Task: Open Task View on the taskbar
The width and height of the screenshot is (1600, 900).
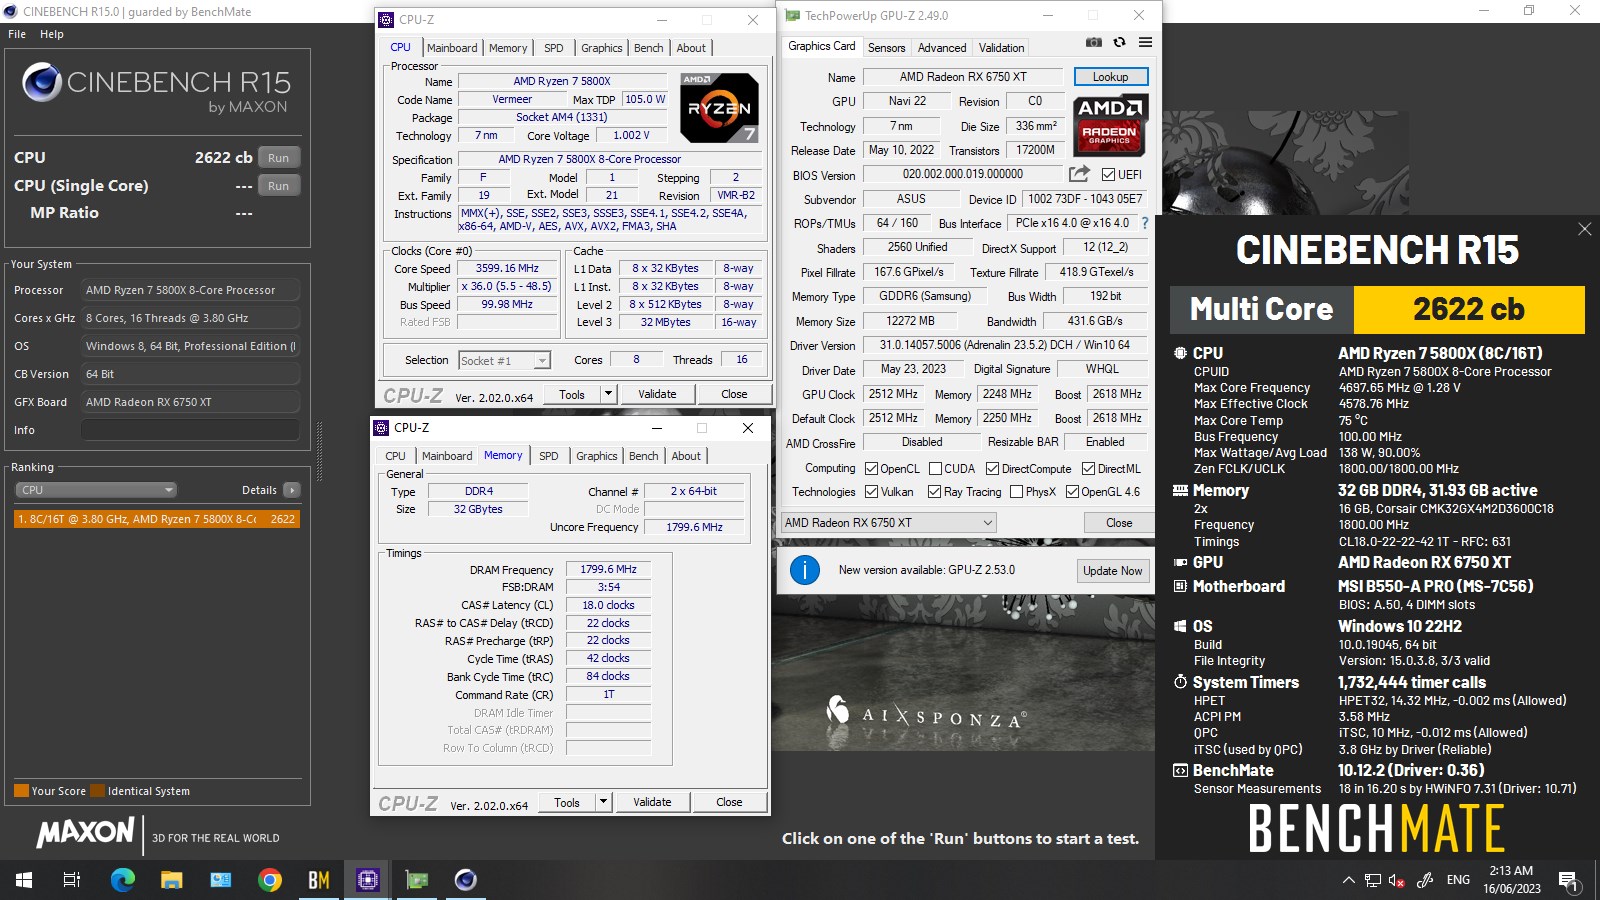Action: pyautogui.click(x=72, y=880)
